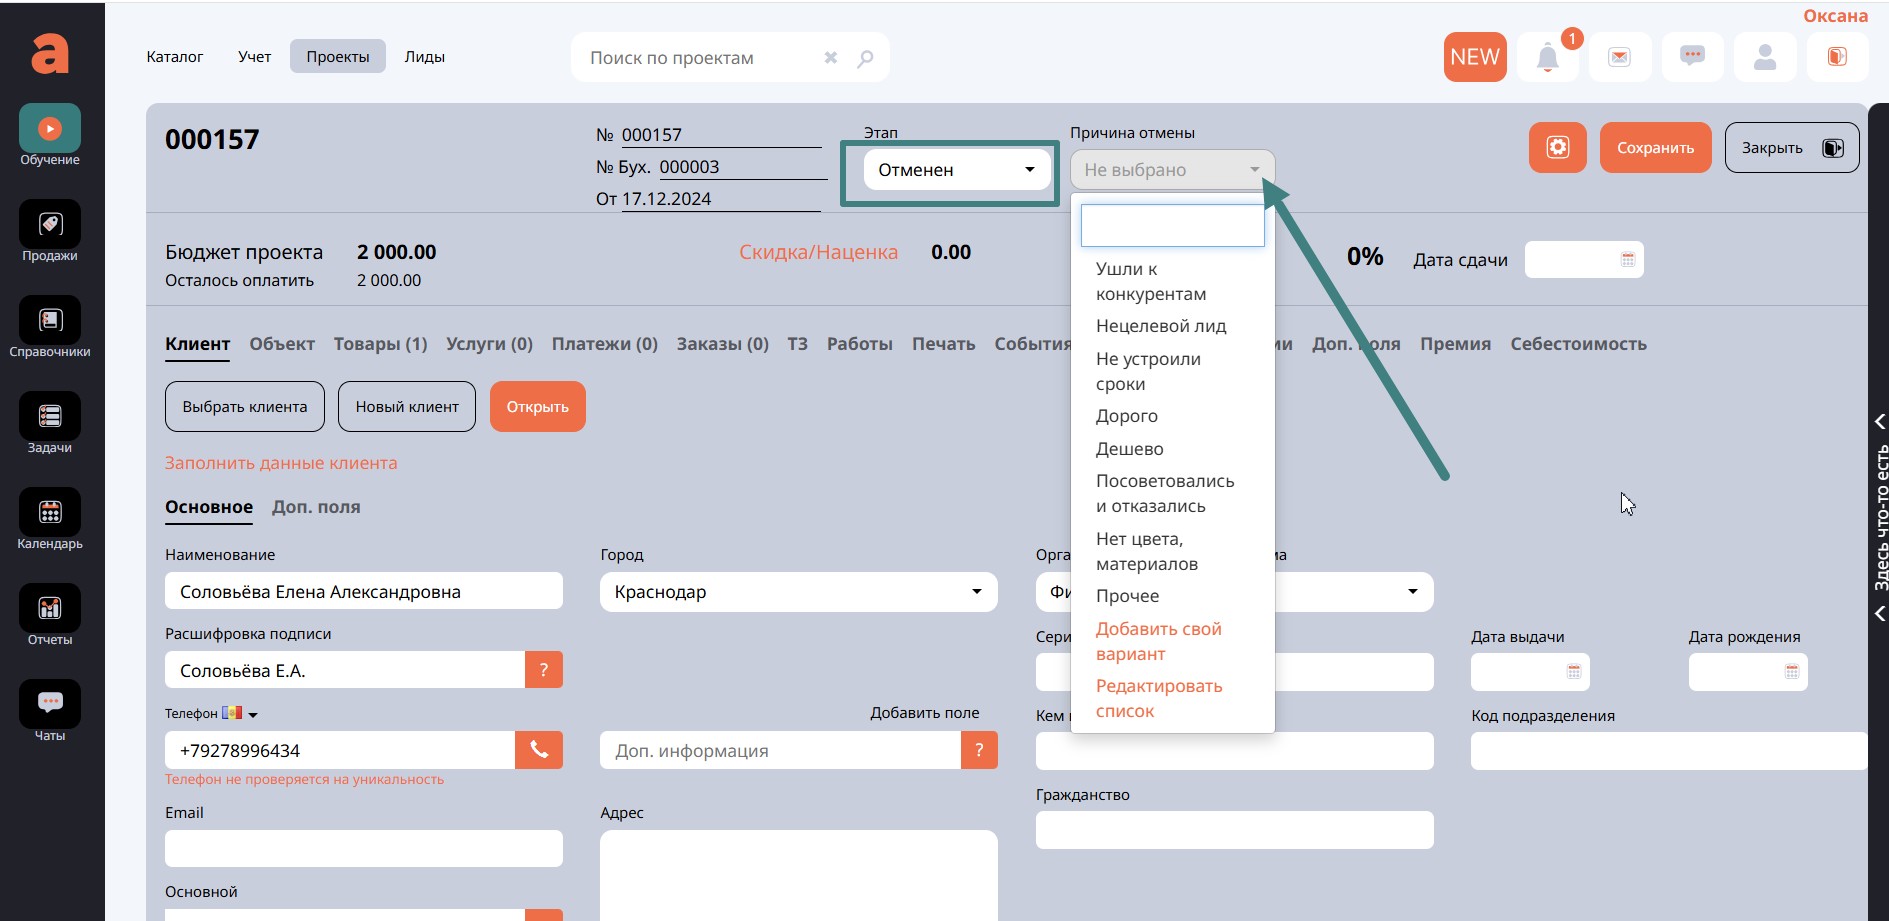
Task: Open Отчеты reports in sidebar
Action: click(x=50, y=609)
